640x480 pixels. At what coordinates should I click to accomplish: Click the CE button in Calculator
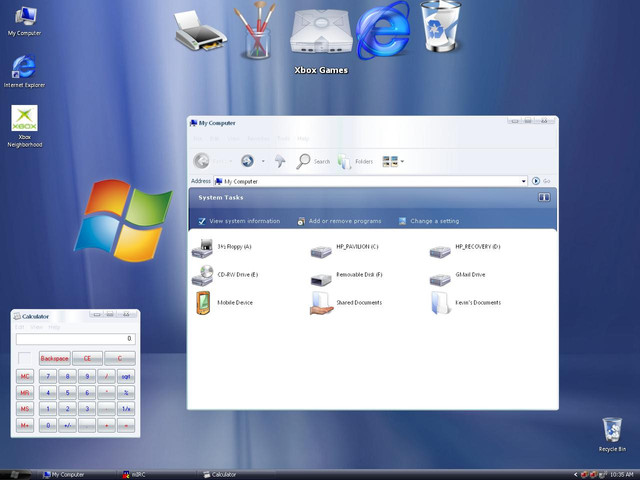87,358
